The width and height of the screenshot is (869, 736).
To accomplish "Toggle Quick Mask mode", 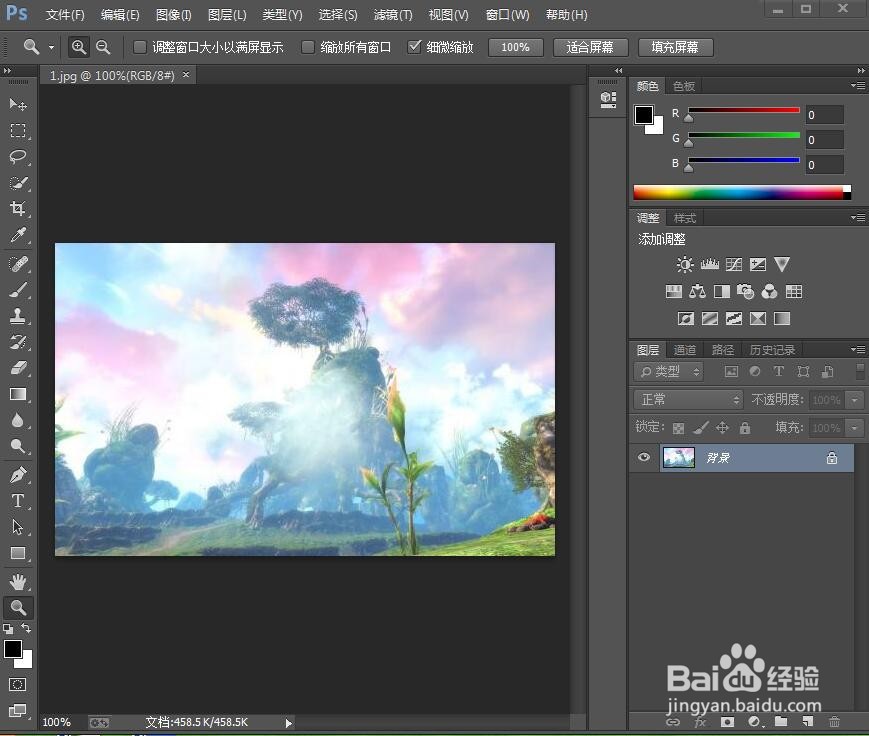I will (17, 684).
